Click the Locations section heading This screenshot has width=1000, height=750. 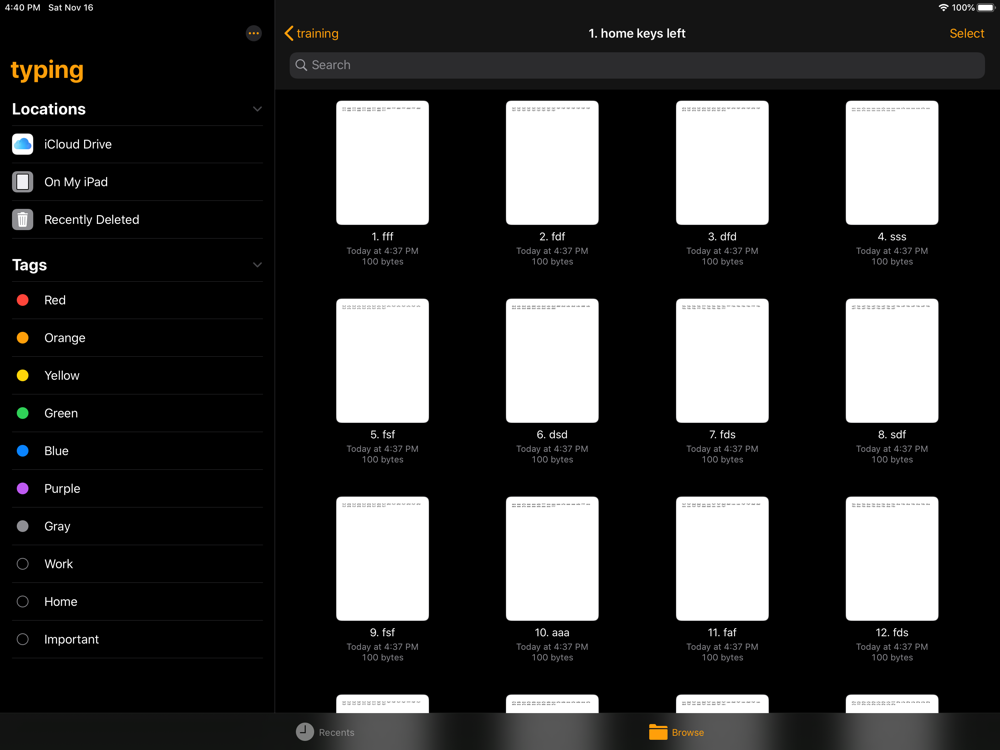click(48, 109)
